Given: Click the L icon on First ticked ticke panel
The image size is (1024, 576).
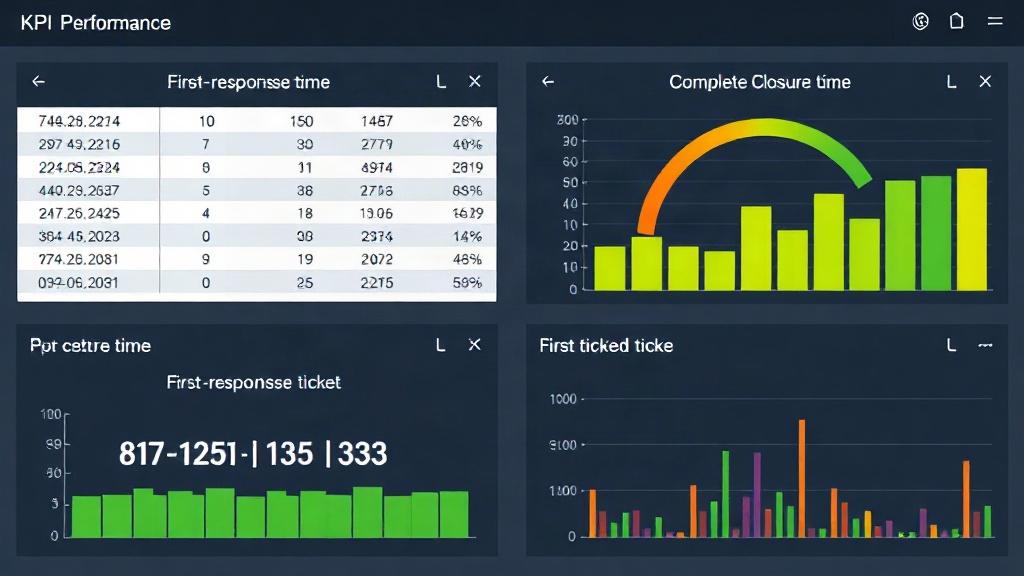Looking at the screenshot, I should (952, 345).
